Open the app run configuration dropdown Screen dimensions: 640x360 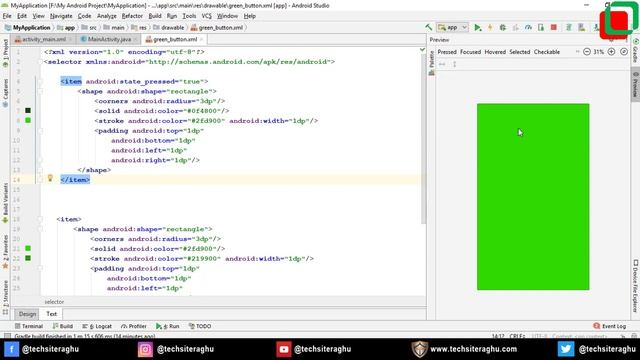(x=452, y=27)
